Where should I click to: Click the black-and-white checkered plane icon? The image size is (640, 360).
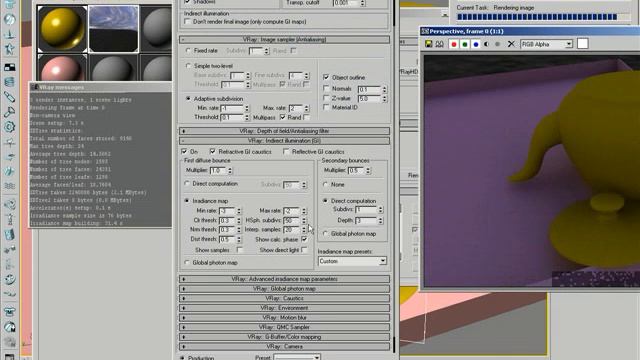(x=9, y=67)
